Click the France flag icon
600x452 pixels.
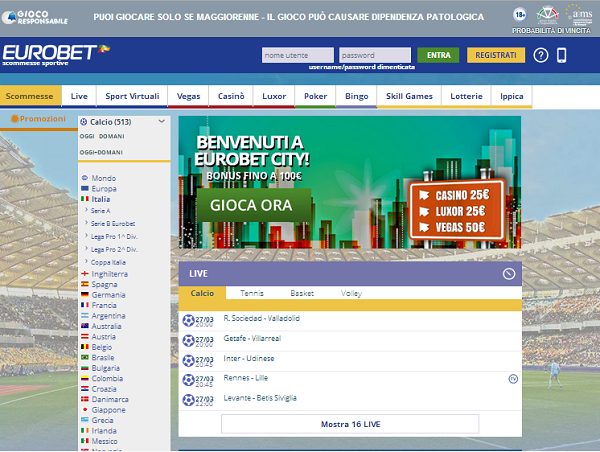(x=85, y=305)
